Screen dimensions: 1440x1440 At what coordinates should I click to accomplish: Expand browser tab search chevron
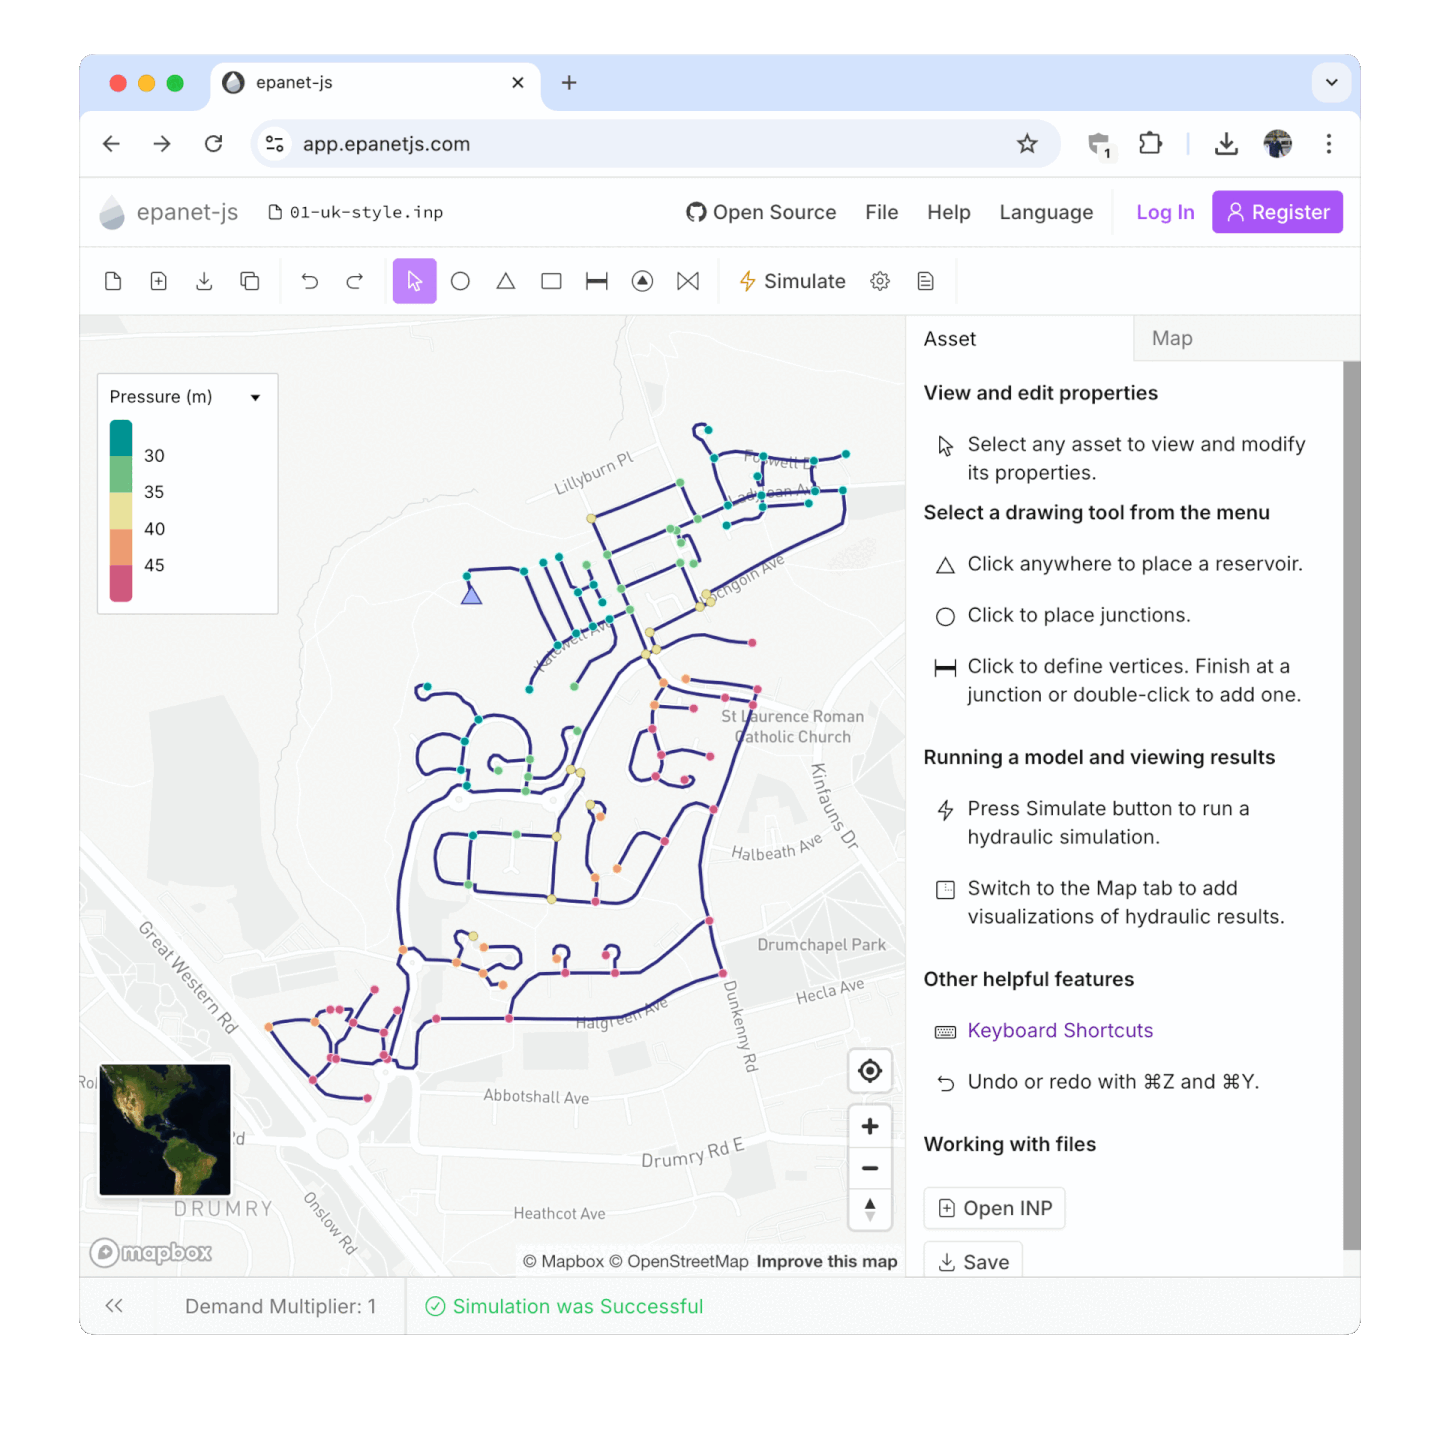(1332, 83)
